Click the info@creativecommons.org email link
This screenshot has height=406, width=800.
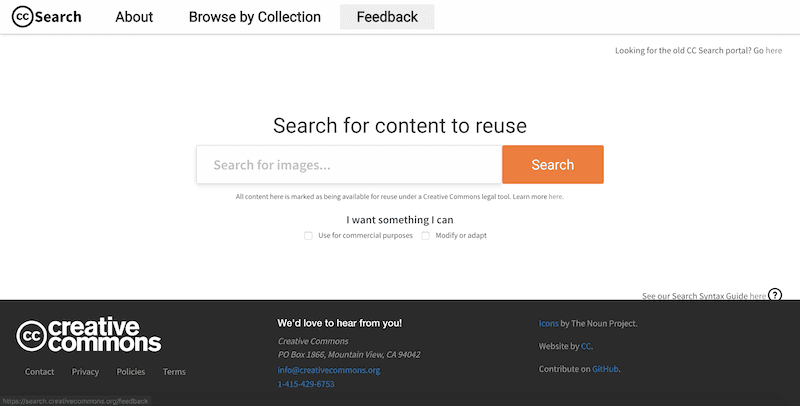click(x=328, y=370)
